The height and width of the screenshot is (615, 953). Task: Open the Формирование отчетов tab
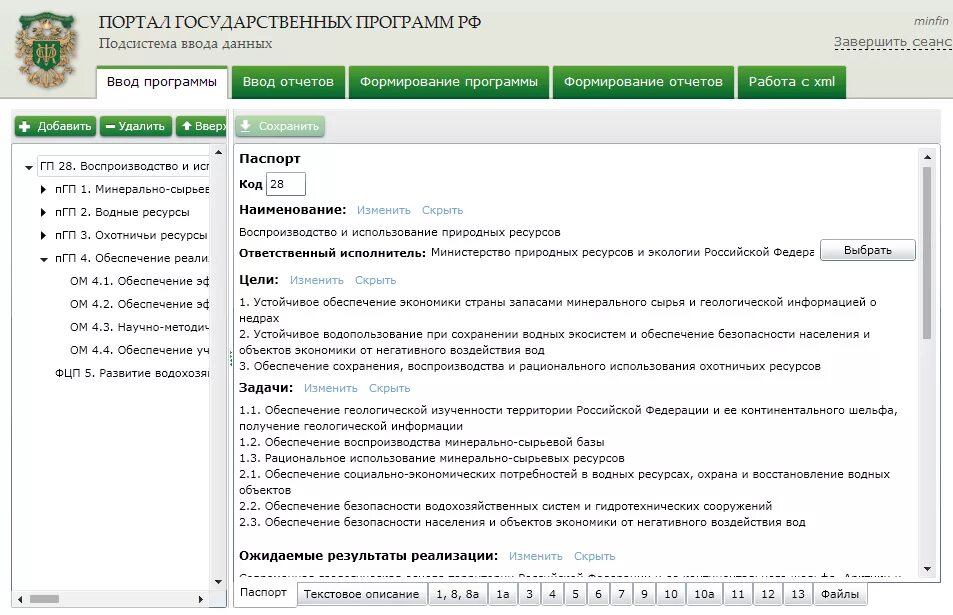[x=643, y=82]
